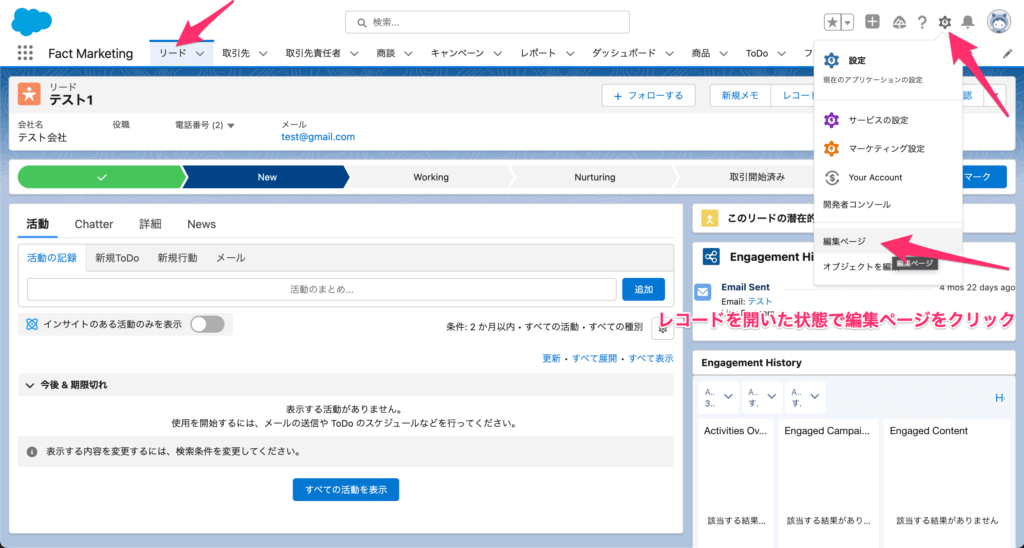Toggle インサイトのある活動のみを表示 switch

[207, 324]
